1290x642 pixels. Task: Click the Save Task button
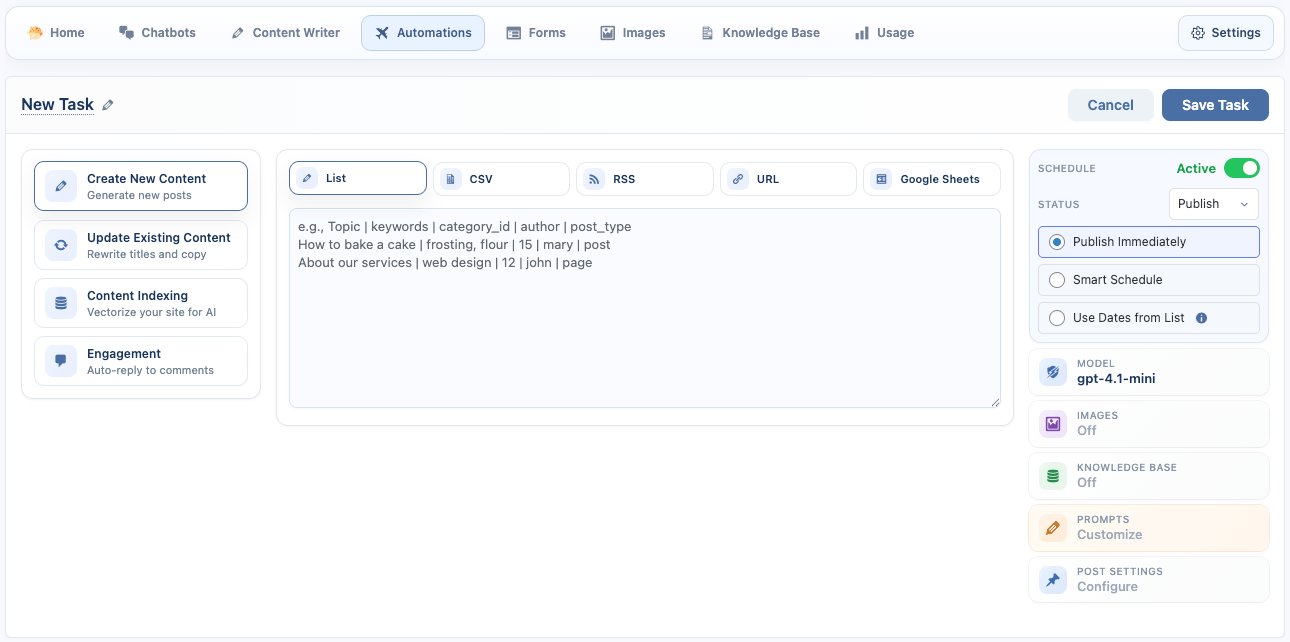(1214, 105)
